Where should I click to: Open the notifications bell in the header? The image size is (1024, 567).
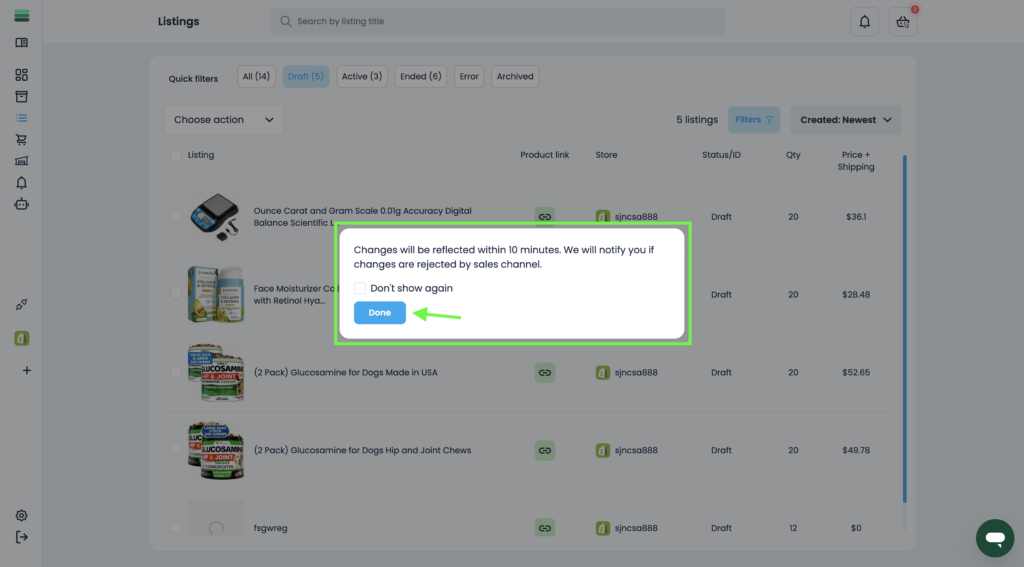tap(864, 22)
